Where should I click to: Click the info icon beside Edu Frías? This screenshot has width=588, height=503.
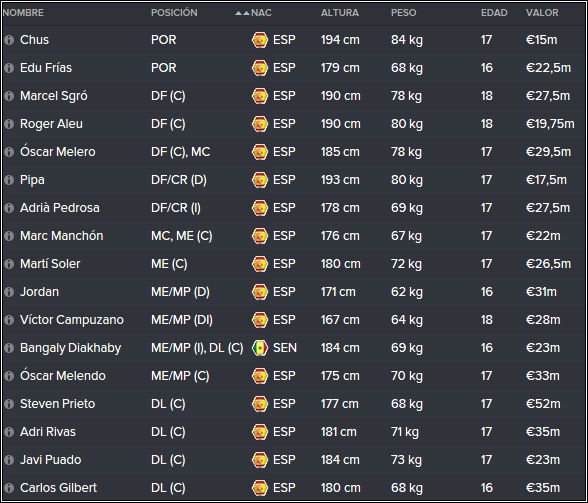pyautogui.click(x=9, y=68)
